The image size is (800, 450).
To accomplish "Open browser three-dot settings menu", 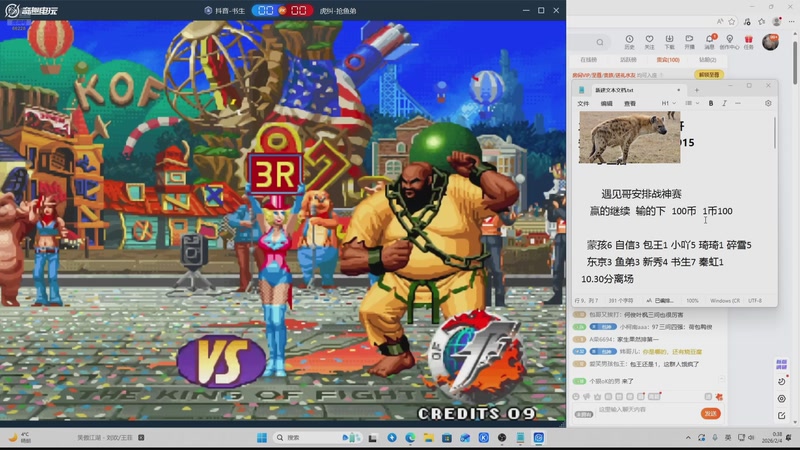I will coord(791,21).
